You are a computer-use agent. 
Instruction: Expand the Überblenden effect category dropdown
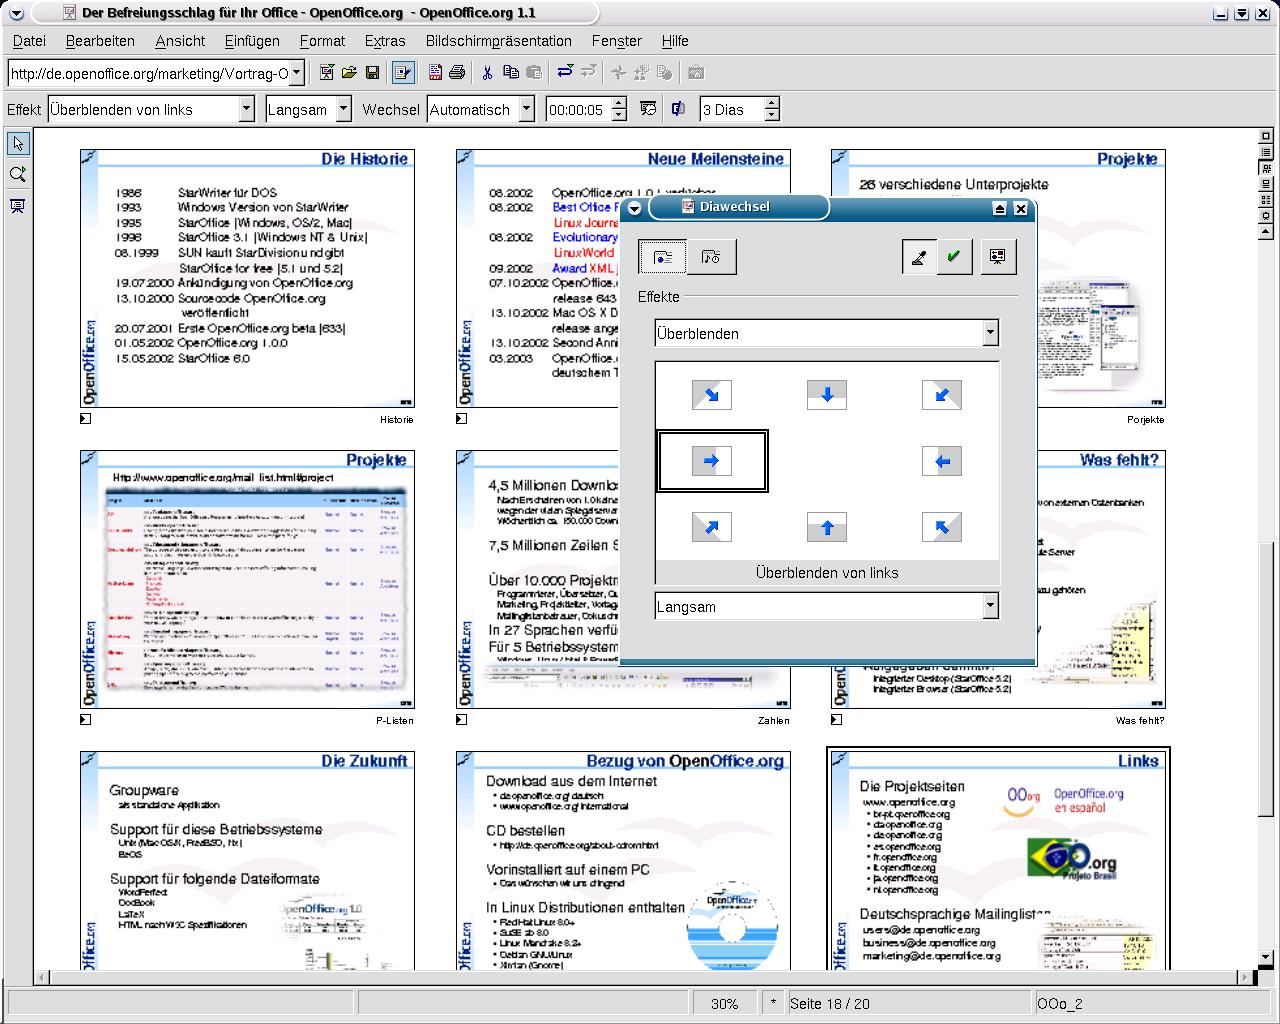990,333
